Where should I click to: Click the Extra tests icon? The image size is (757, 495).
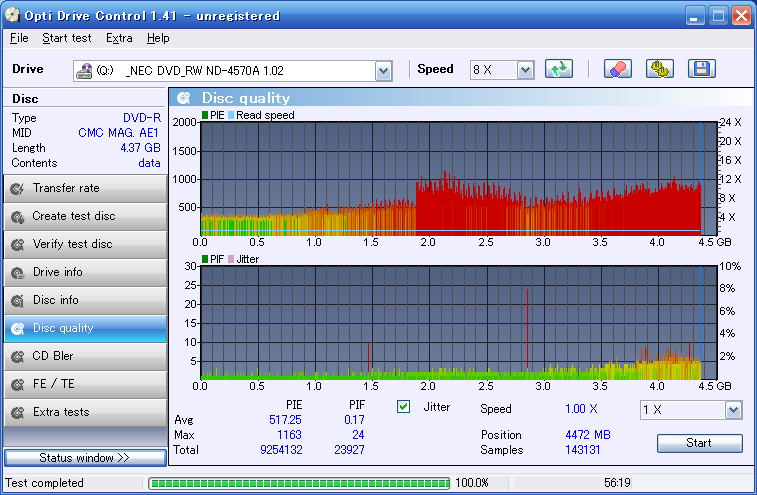point(17,413)
